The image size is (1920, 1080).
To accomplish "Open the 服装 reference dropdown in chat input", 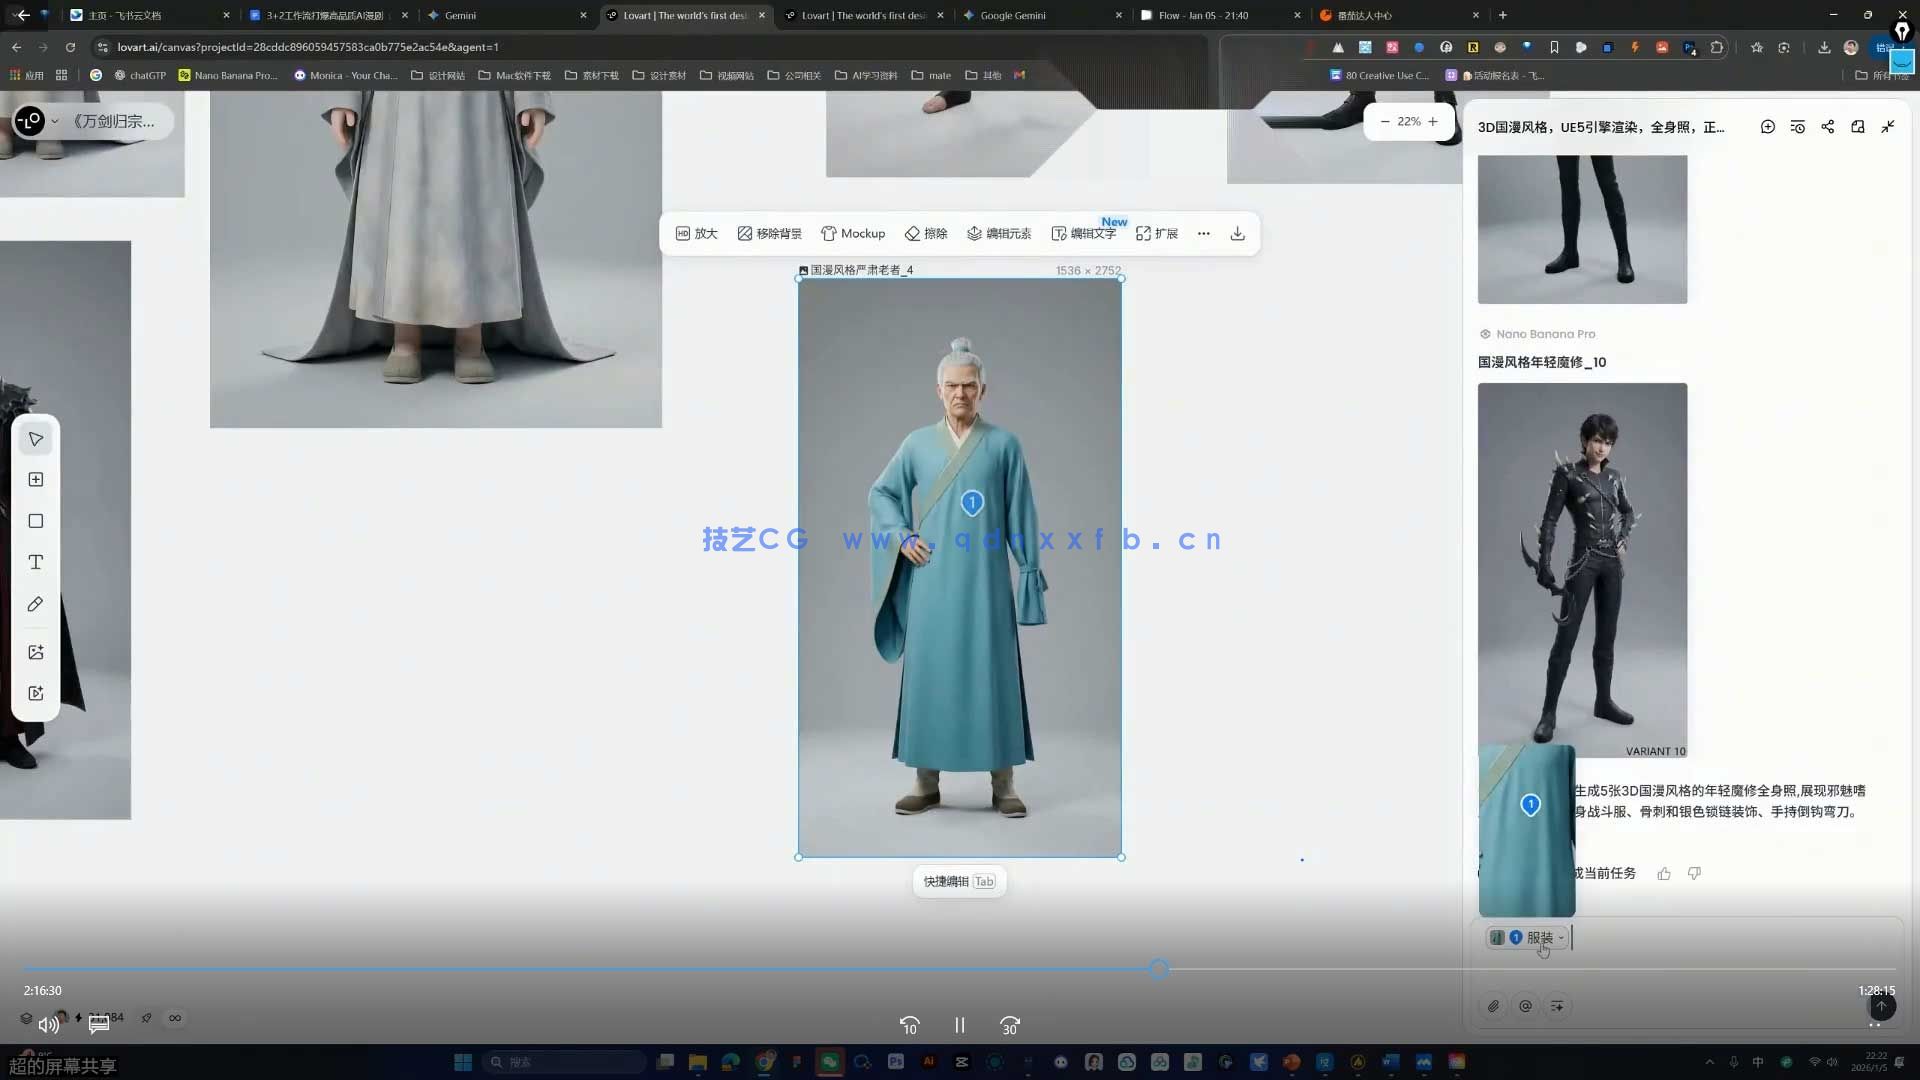I will [1543, 937].
